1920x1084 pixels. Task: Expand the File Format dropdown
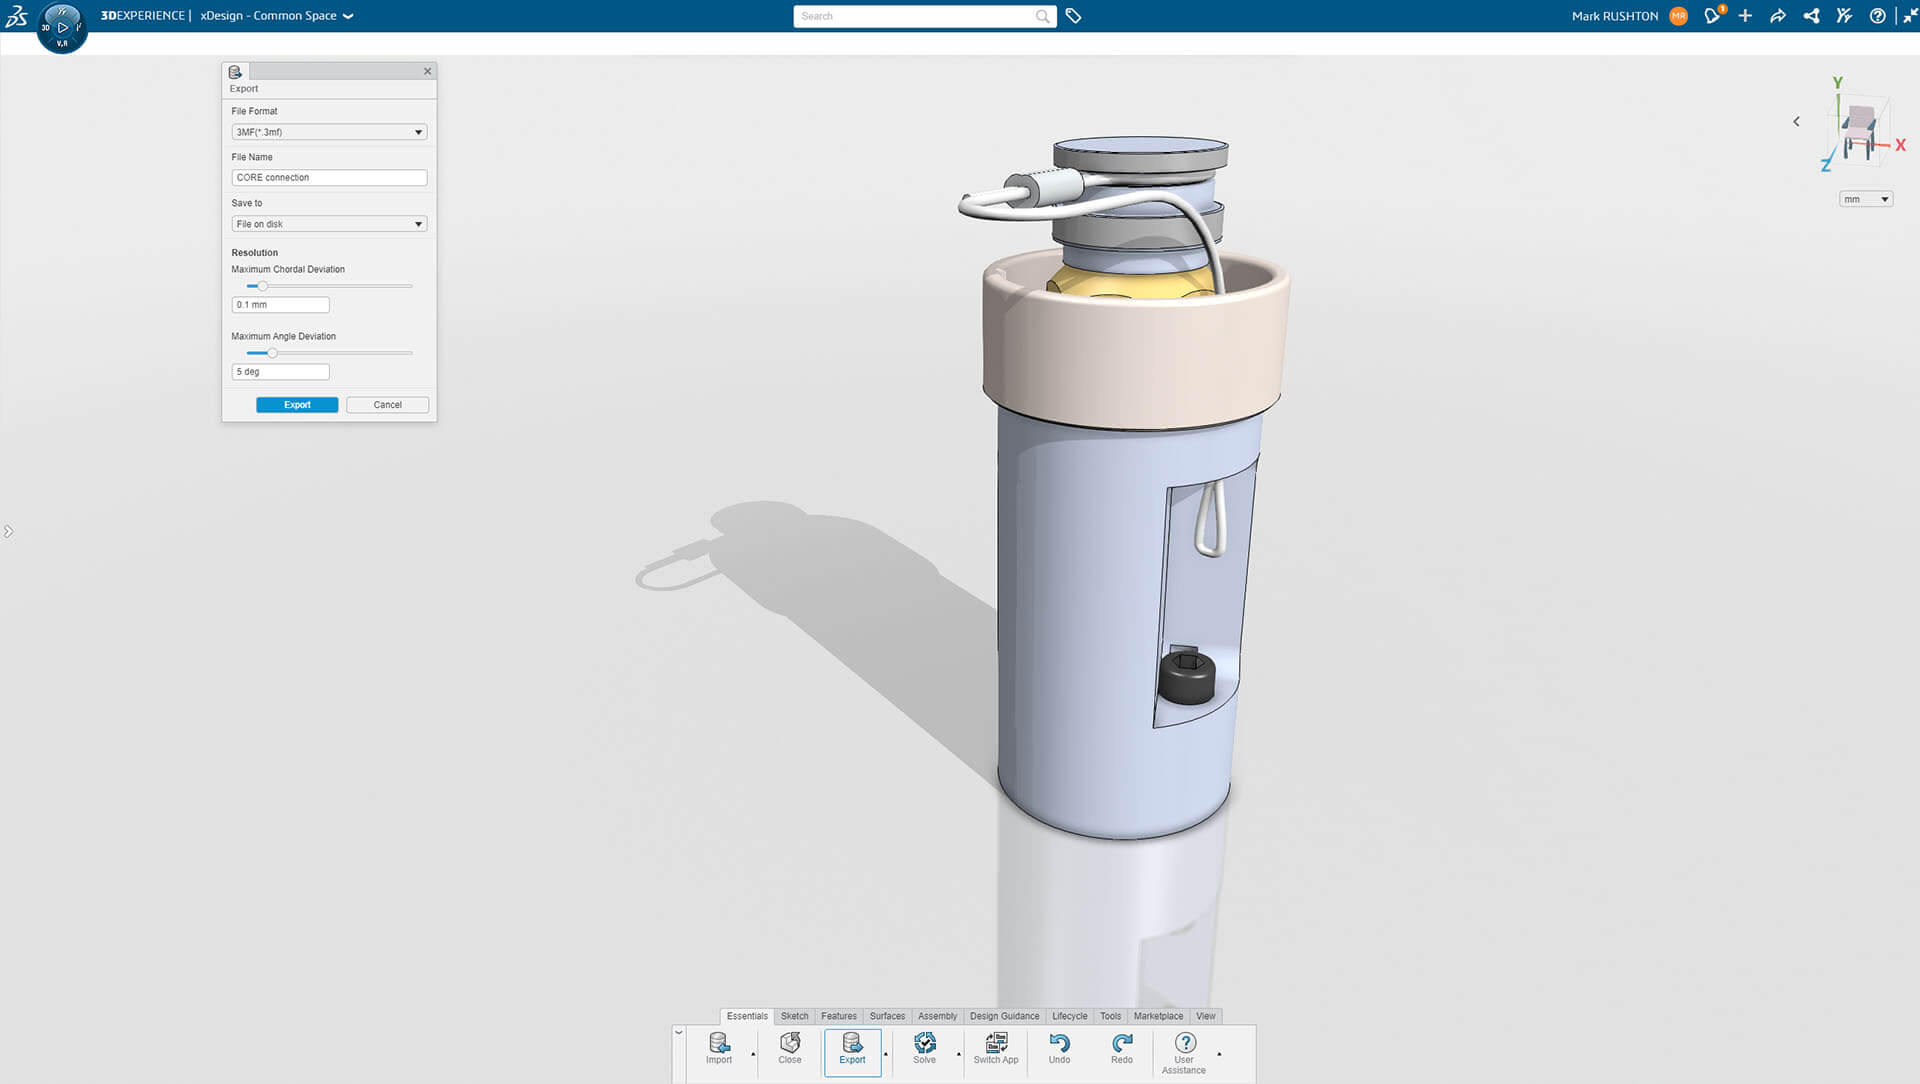coord(329,132)
